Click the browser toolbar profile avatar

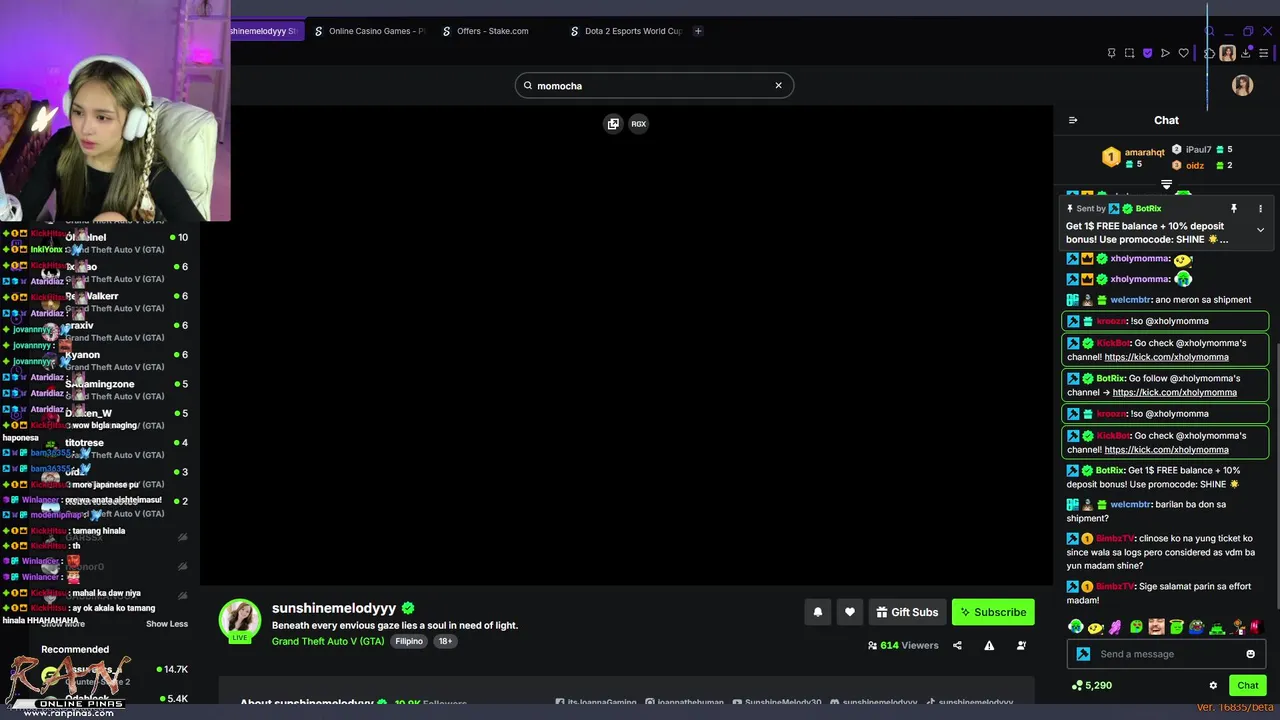(1227, 53)
